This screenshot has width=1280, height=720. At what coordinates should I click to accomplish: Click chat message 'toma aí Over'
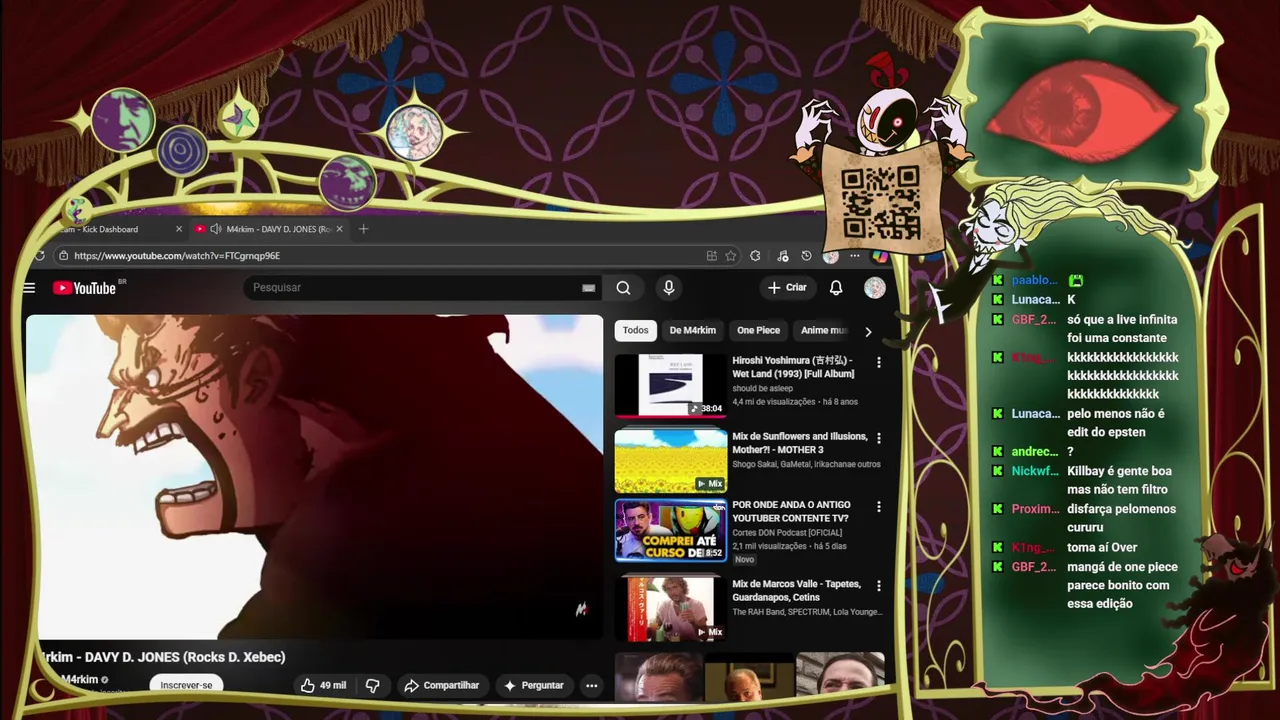coord(1102,547)
